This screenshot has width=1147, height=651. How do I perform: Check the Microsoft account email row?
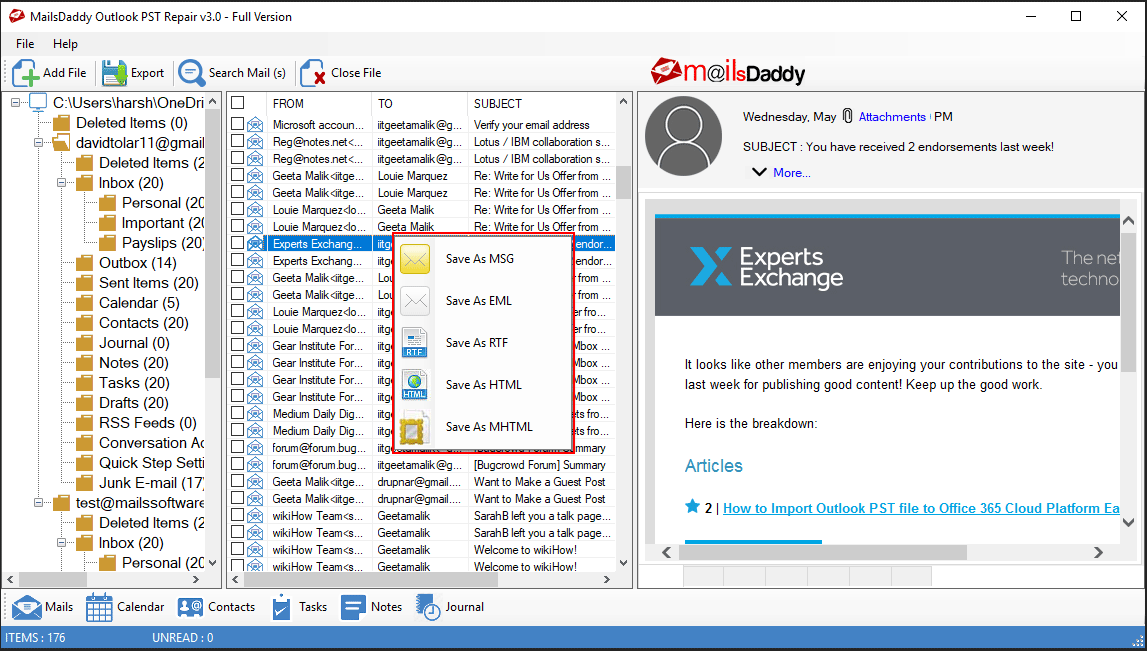(237, 124)
